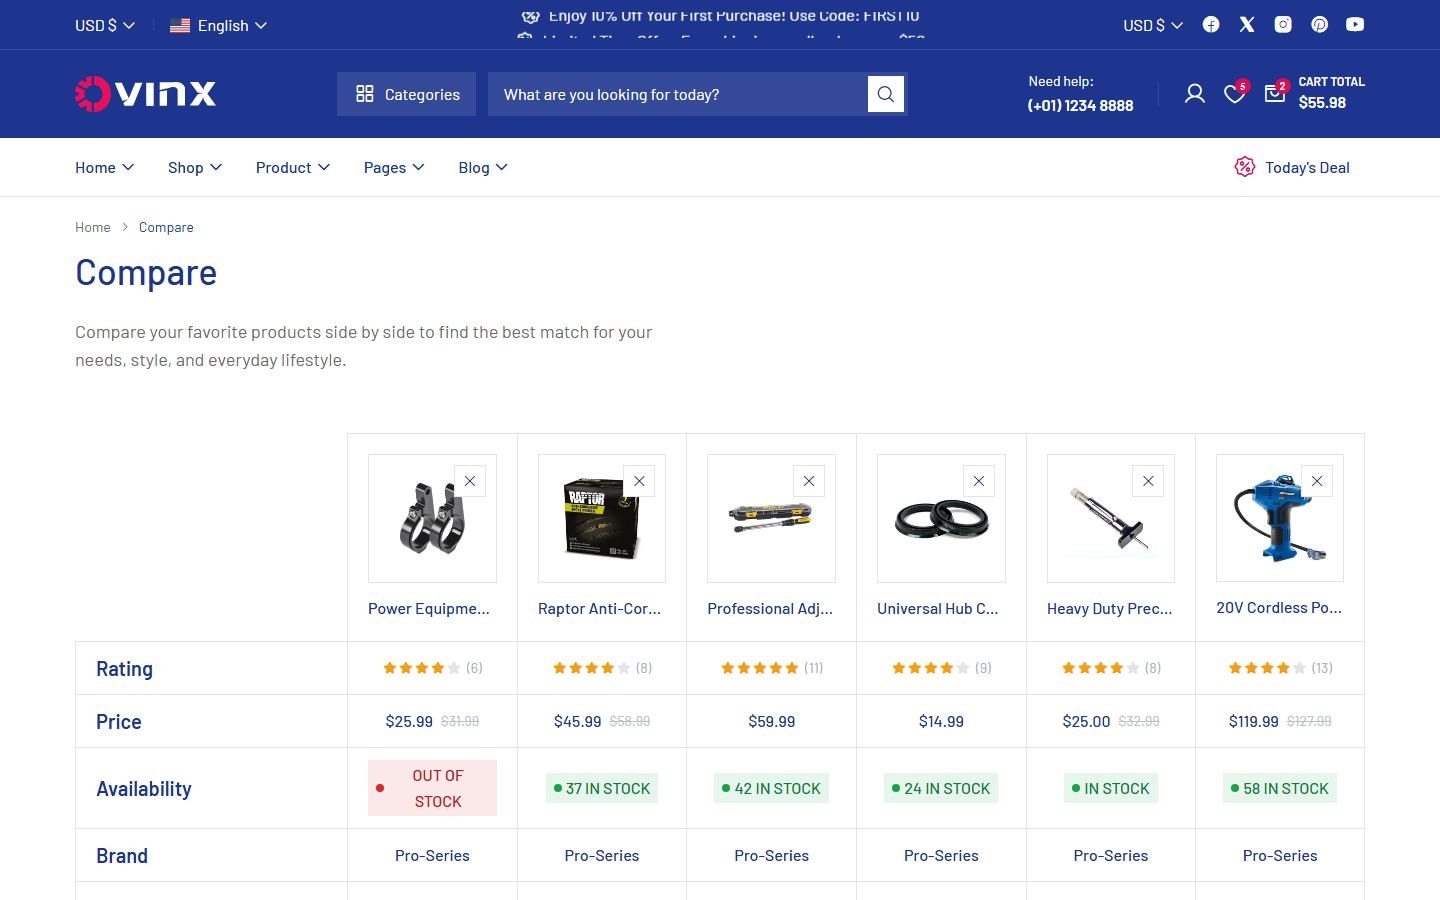
Task: Remove Universal Hub product from compare
Action: 979,481
